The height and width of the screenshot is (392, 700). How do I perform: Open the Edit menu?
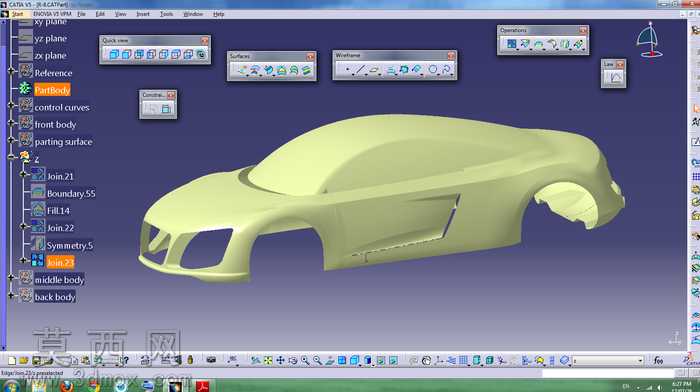[100, 14]
